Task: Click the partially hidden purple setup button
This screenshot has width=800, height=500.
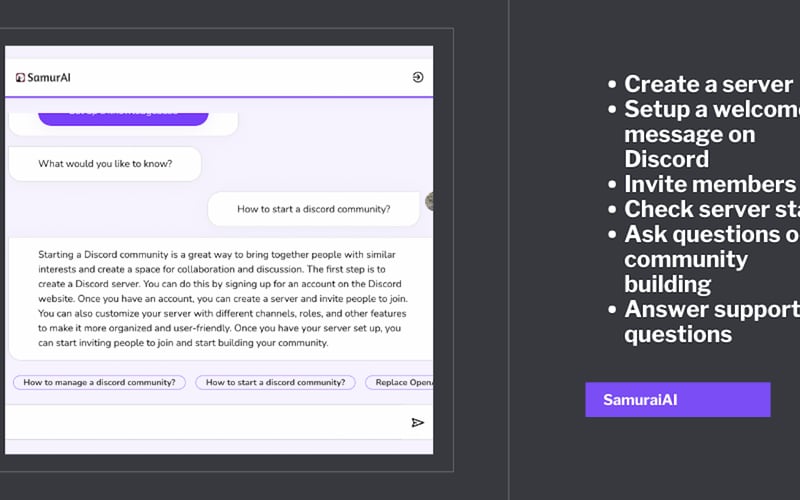Action: point(123,118)
